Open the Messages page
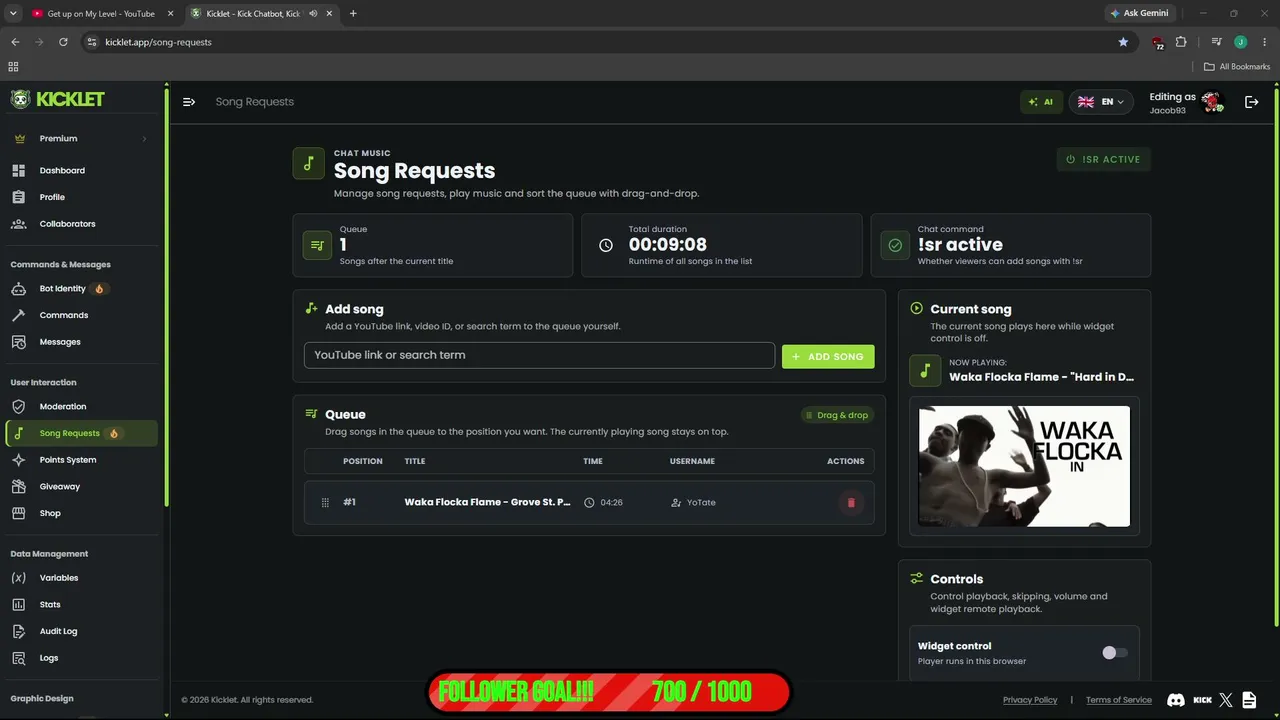Viewport: 1280px width, 720px height. pyautogui.click(x=60, y=342)
